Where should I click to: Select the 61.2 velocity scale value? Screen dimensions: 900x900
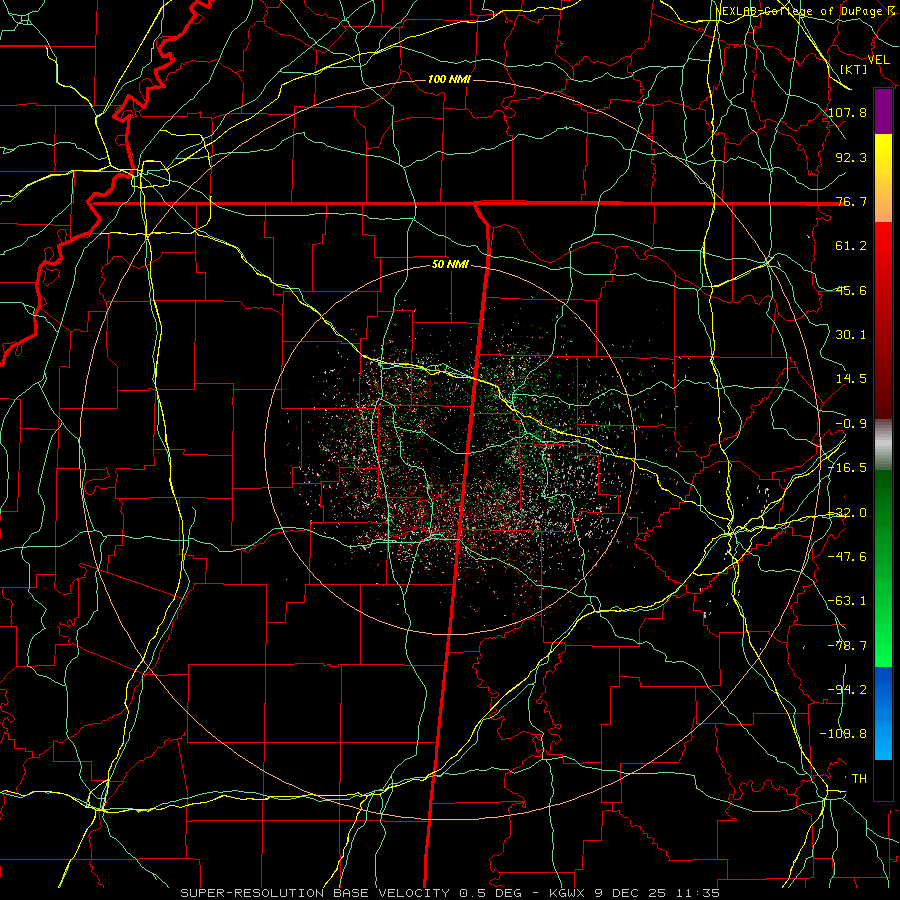click(x=851, y=246)
